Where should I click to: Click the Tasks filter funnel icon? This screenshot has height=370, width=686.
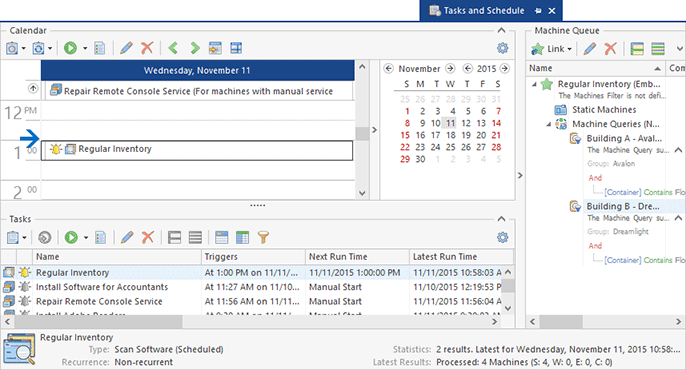click(263, 237)
